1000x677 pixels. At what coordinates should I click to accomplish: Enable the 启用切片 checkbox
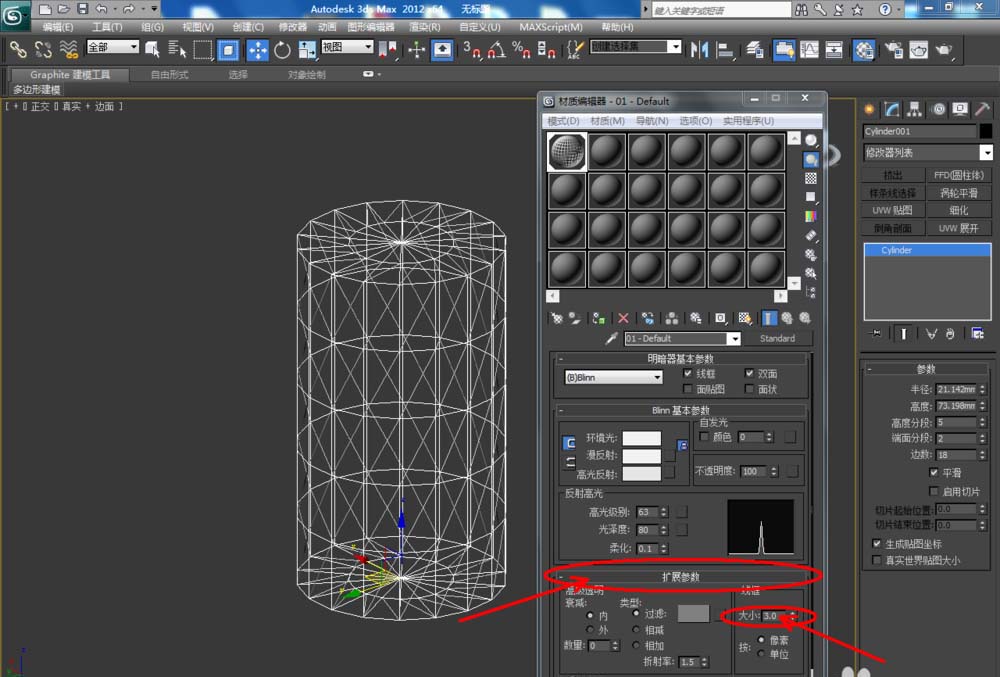[933, 492]
